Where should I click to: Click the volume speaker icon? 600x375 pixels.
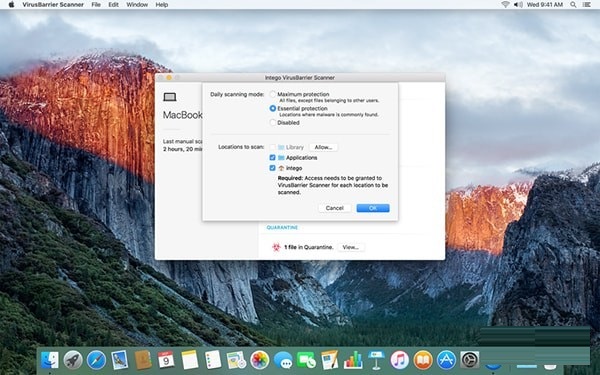(x=518, y=5)
